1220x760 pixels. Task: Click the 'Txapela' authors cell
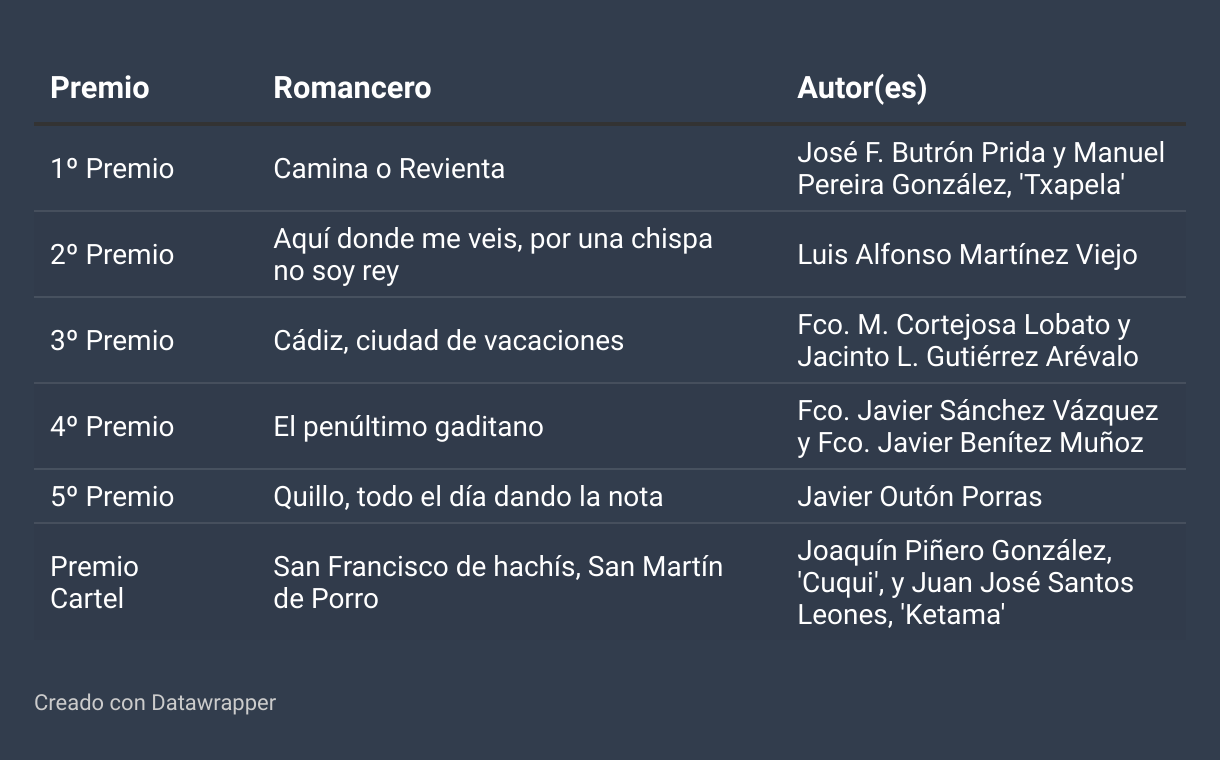(x=981, y=169)
